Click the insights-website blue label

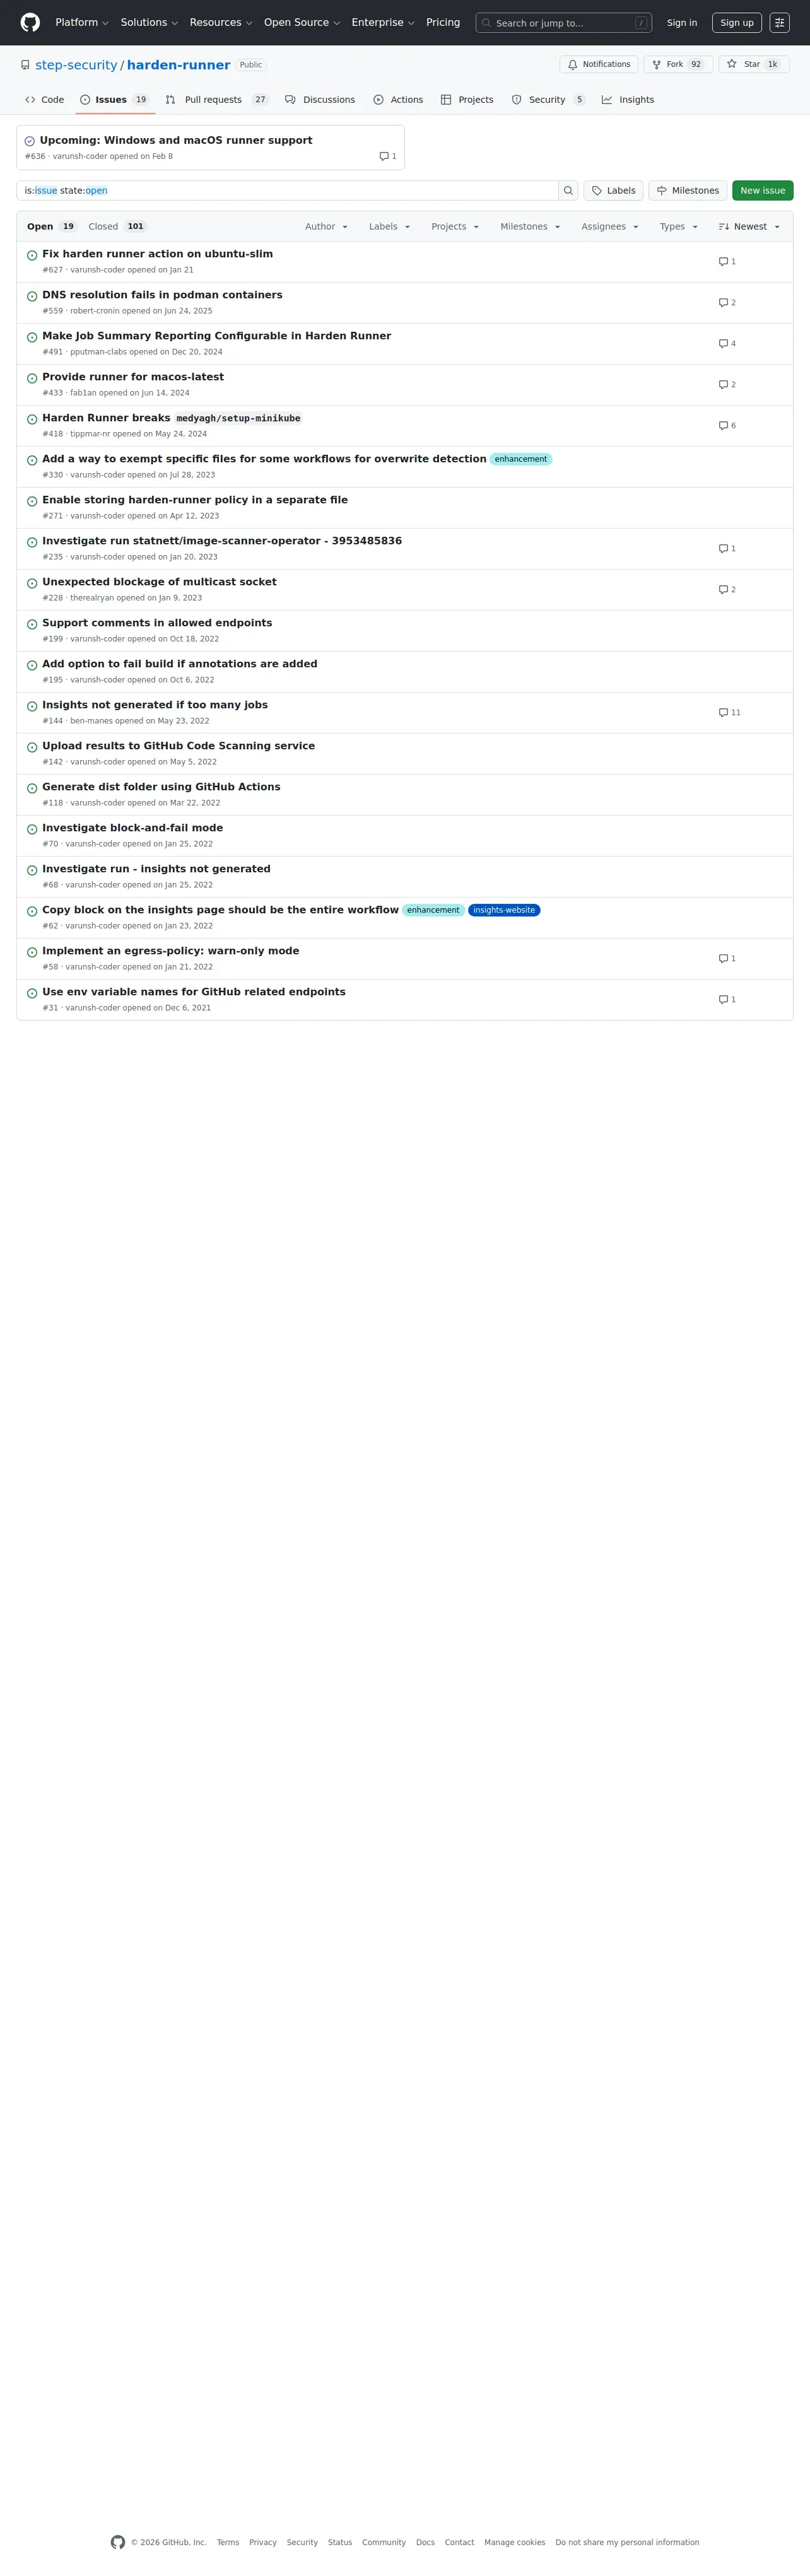coord(503,910)
